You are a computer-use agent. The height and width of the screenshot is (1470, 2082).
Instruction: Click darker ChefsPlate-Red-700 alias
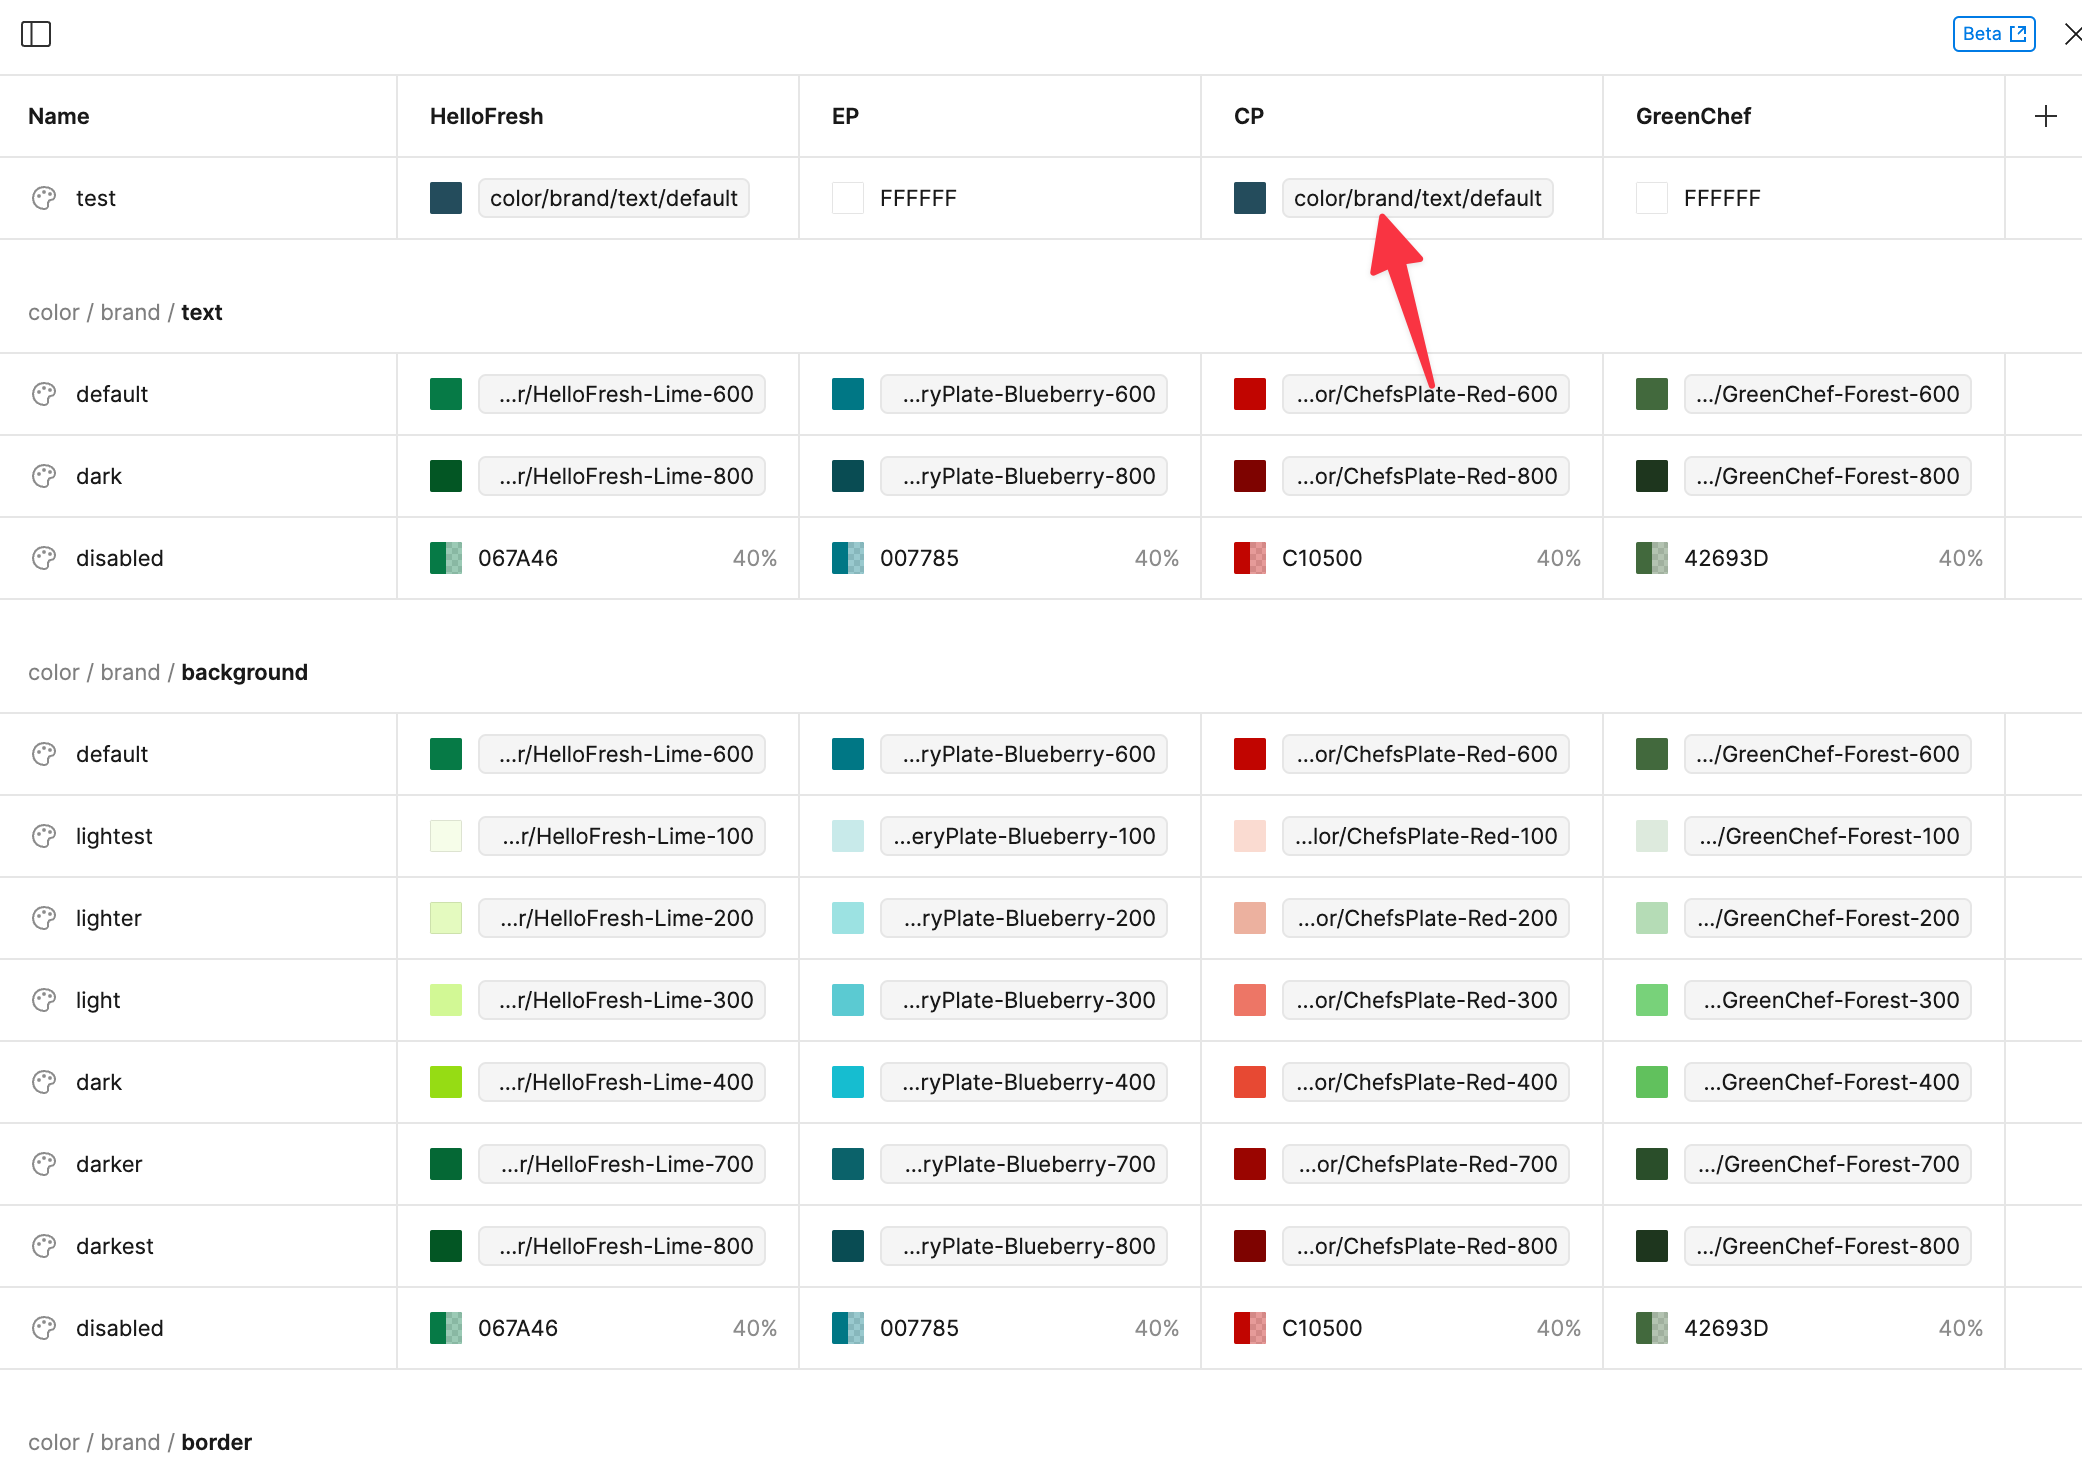click(1426, 1164)
